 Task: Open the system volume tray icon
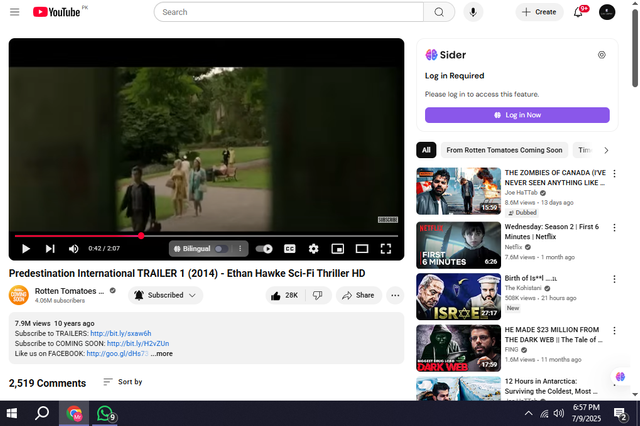[559, 414]
